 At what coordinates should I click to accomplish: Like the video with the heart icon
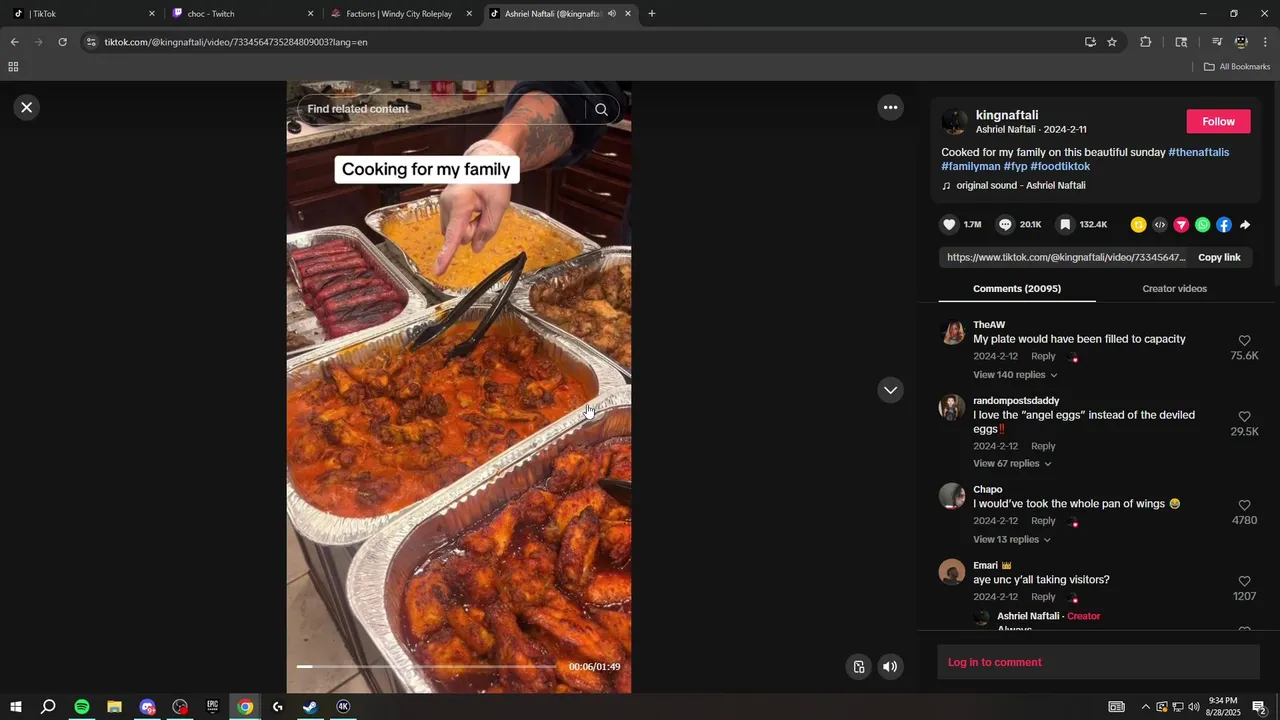[950, 225]
